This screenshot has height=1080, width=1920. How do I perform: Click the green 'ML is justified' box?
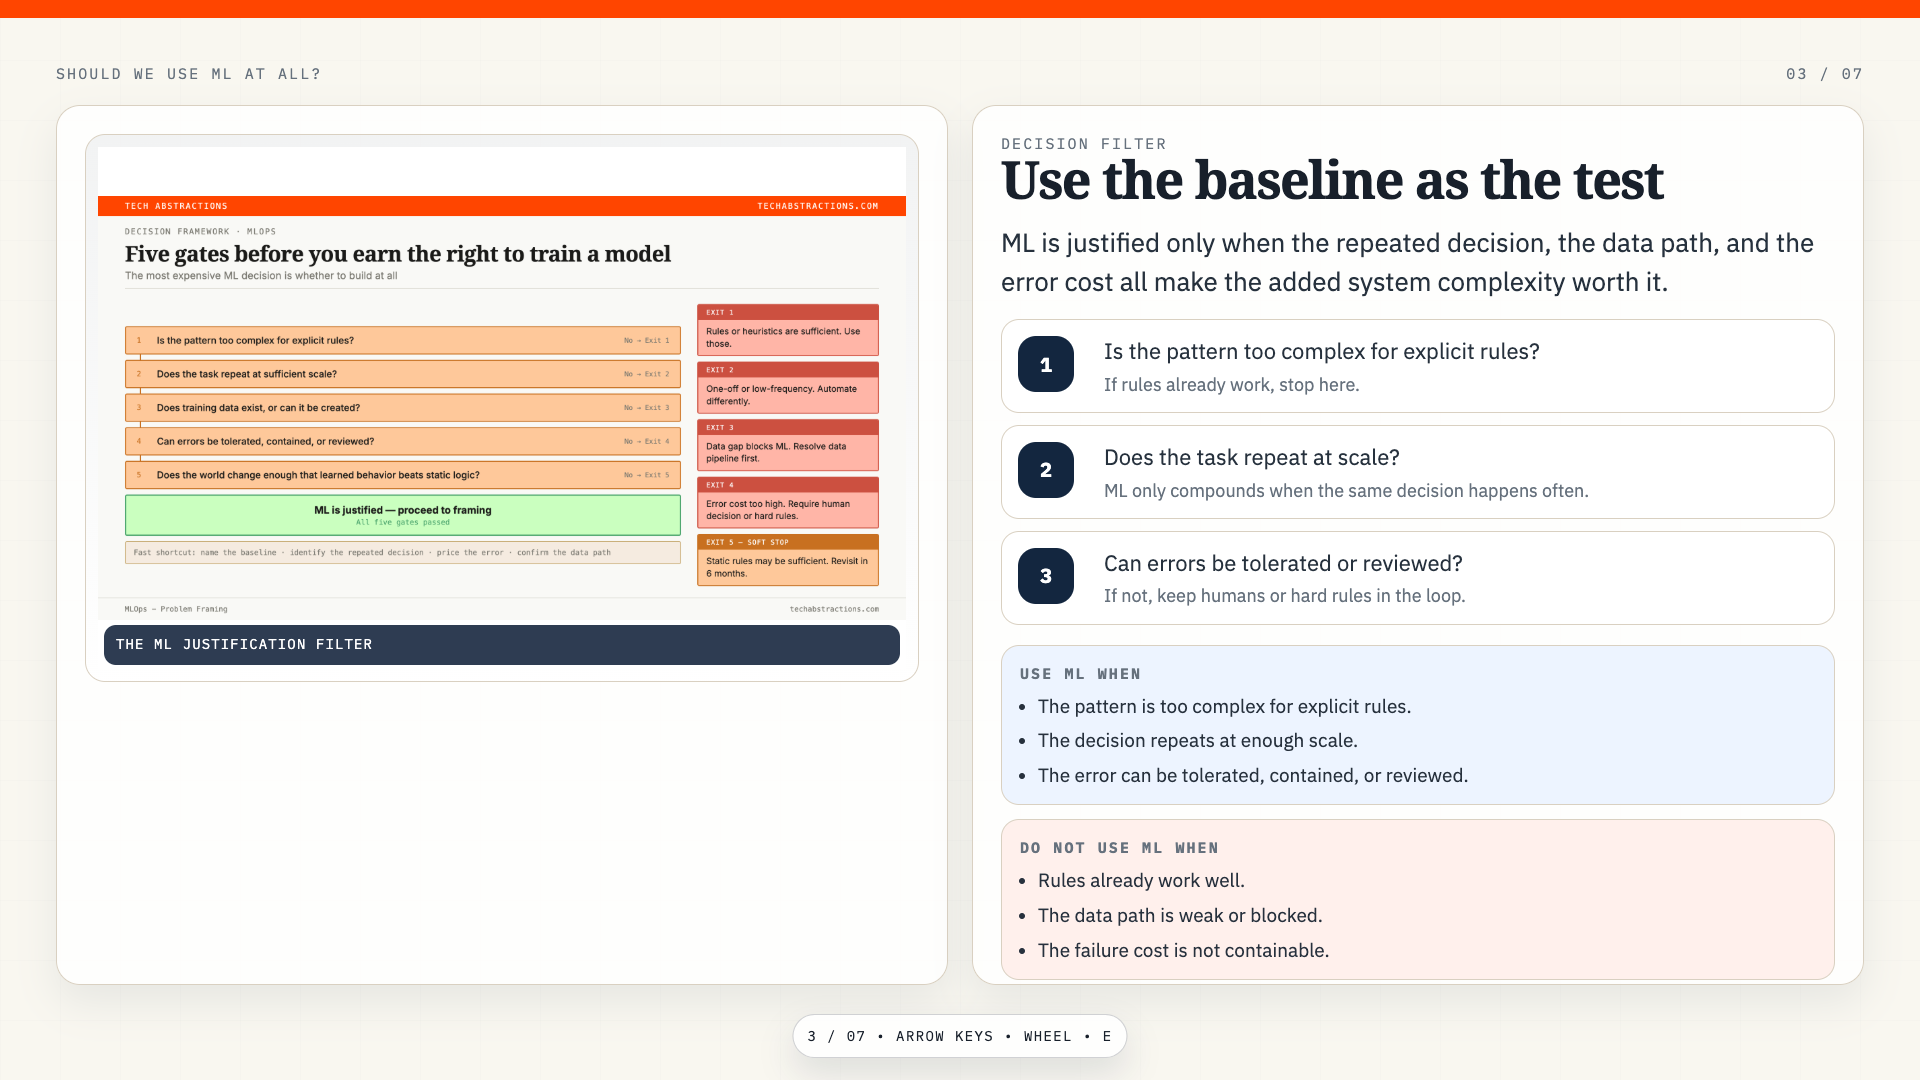[403, 515]
